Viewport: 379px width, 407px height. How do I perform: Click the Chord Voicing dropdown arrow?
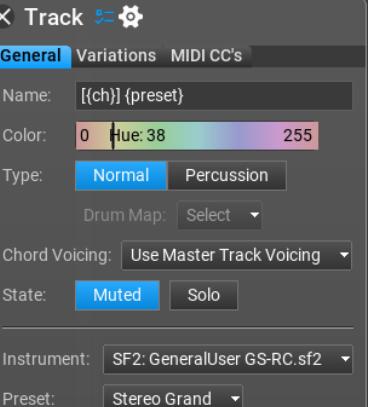click(x=344, y=255)
